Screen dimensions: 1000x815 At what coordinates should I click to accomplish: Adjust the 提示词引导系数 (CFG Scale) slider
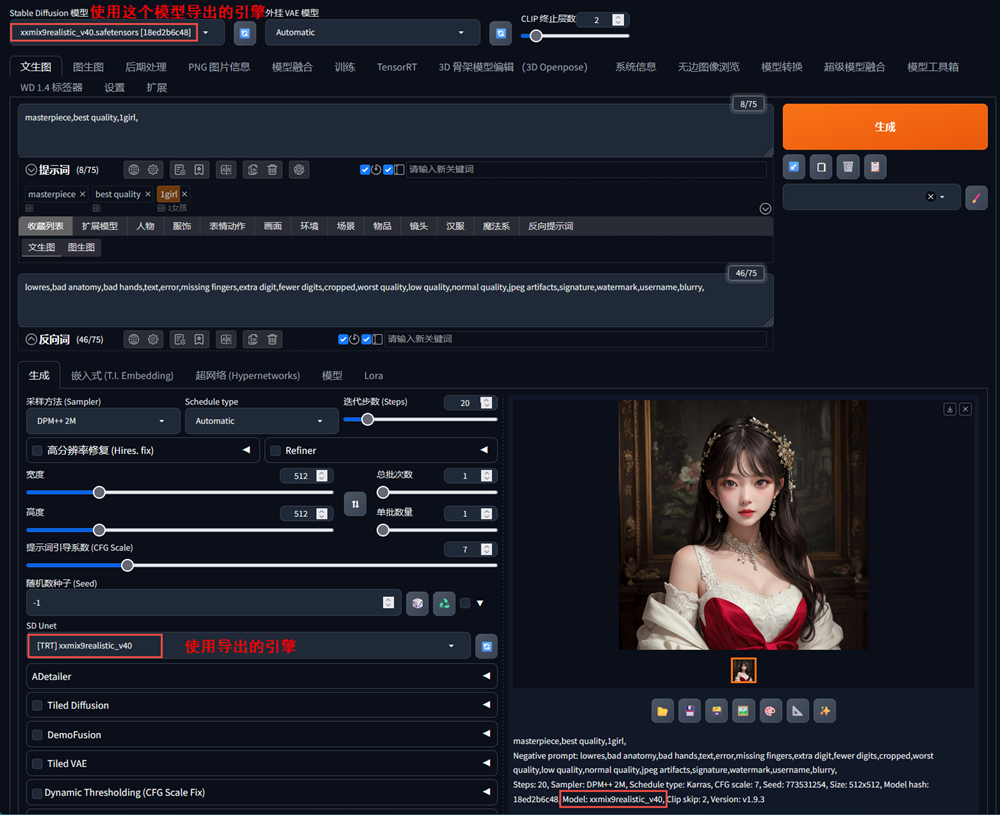coord(261,566)
